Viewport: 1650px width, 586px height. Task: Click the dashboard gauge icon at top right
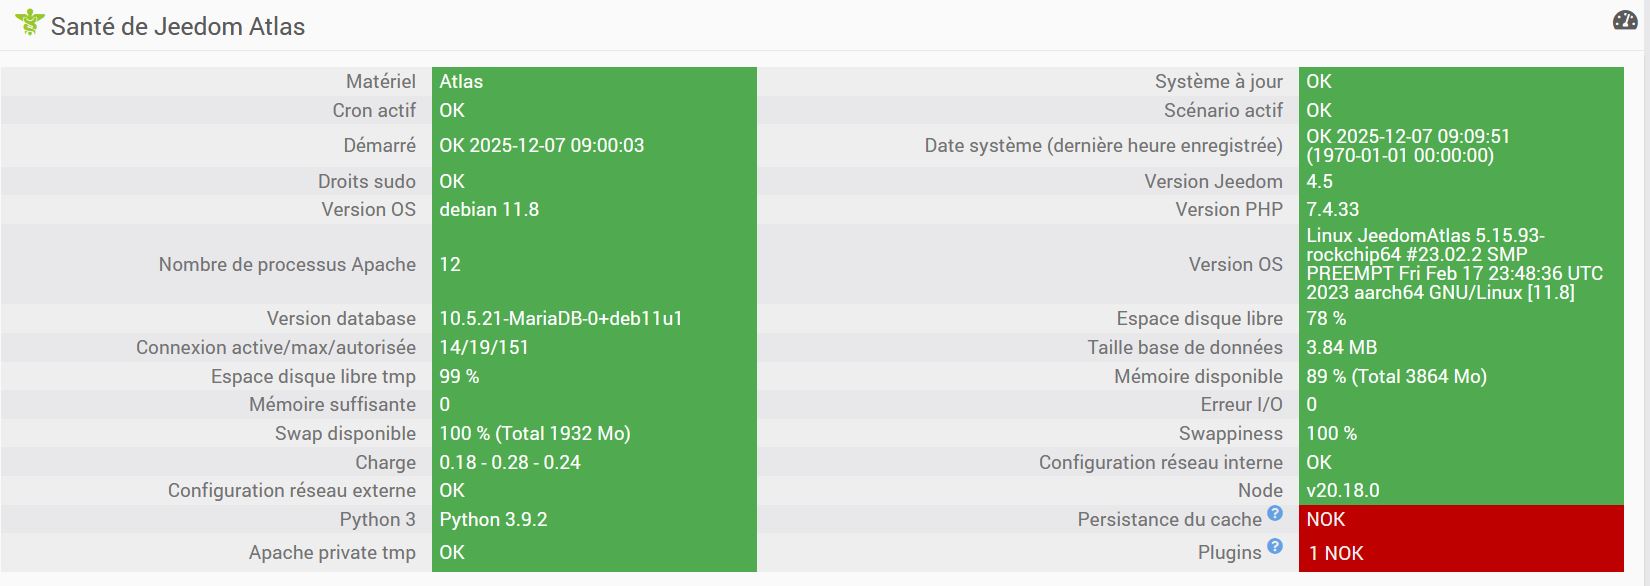(x=1625, y=21)
